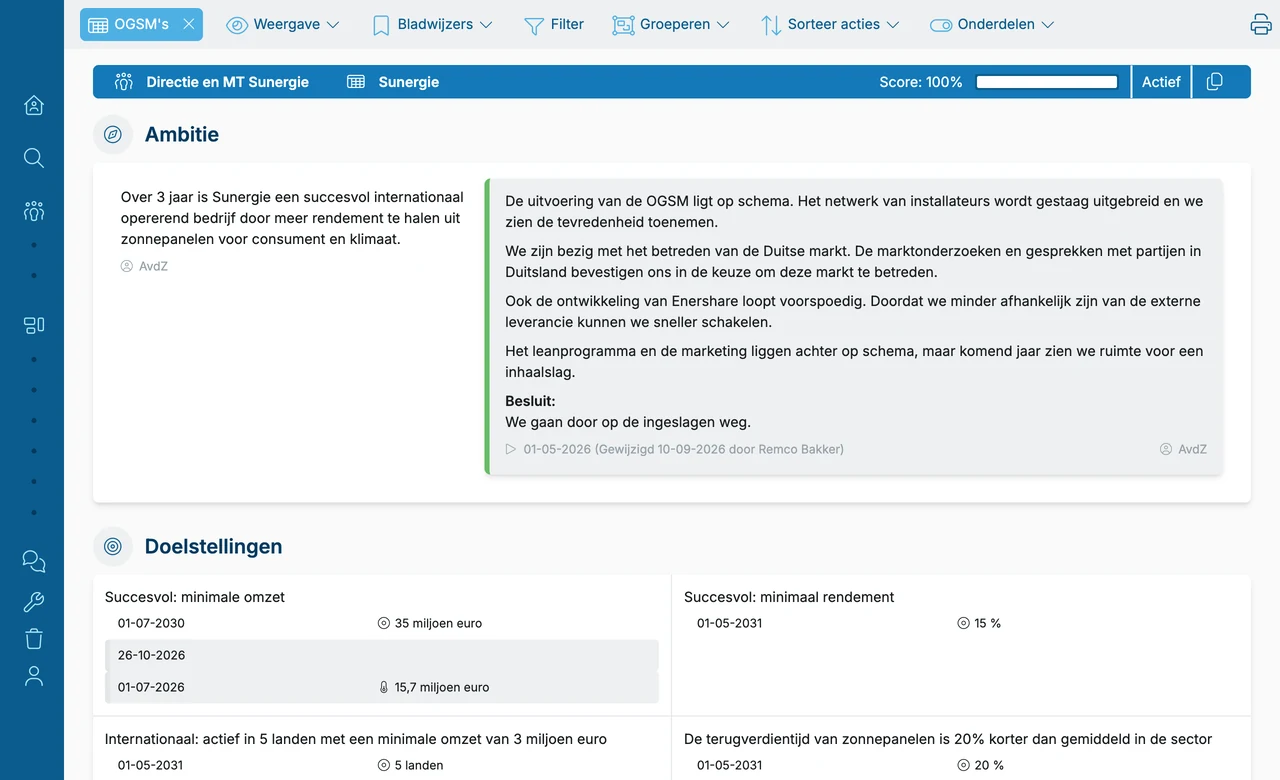This screenshot has width=1280, height=780.
Task: Click the 26-10-2026 measurement row
Action: coord(382,655)
